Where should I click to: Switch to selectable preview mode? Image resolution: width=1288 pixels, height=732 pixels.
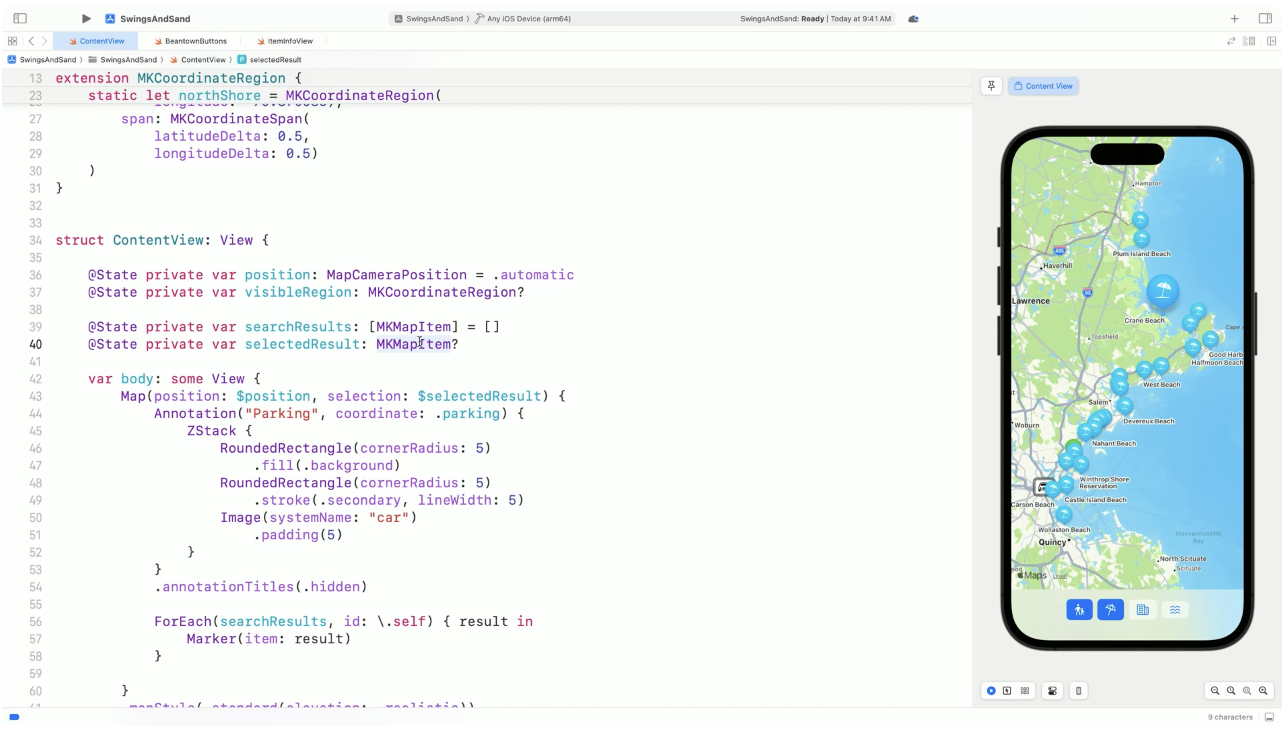click(x=1007, y=691)
